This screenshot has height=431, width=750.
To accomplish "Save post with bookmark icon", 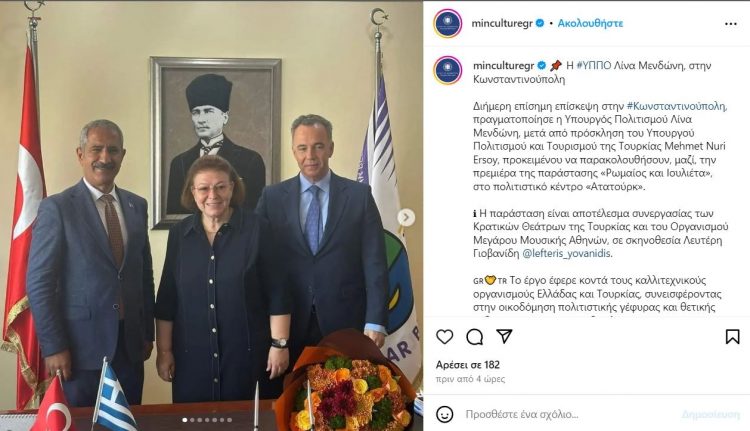I will click(732, 337).
